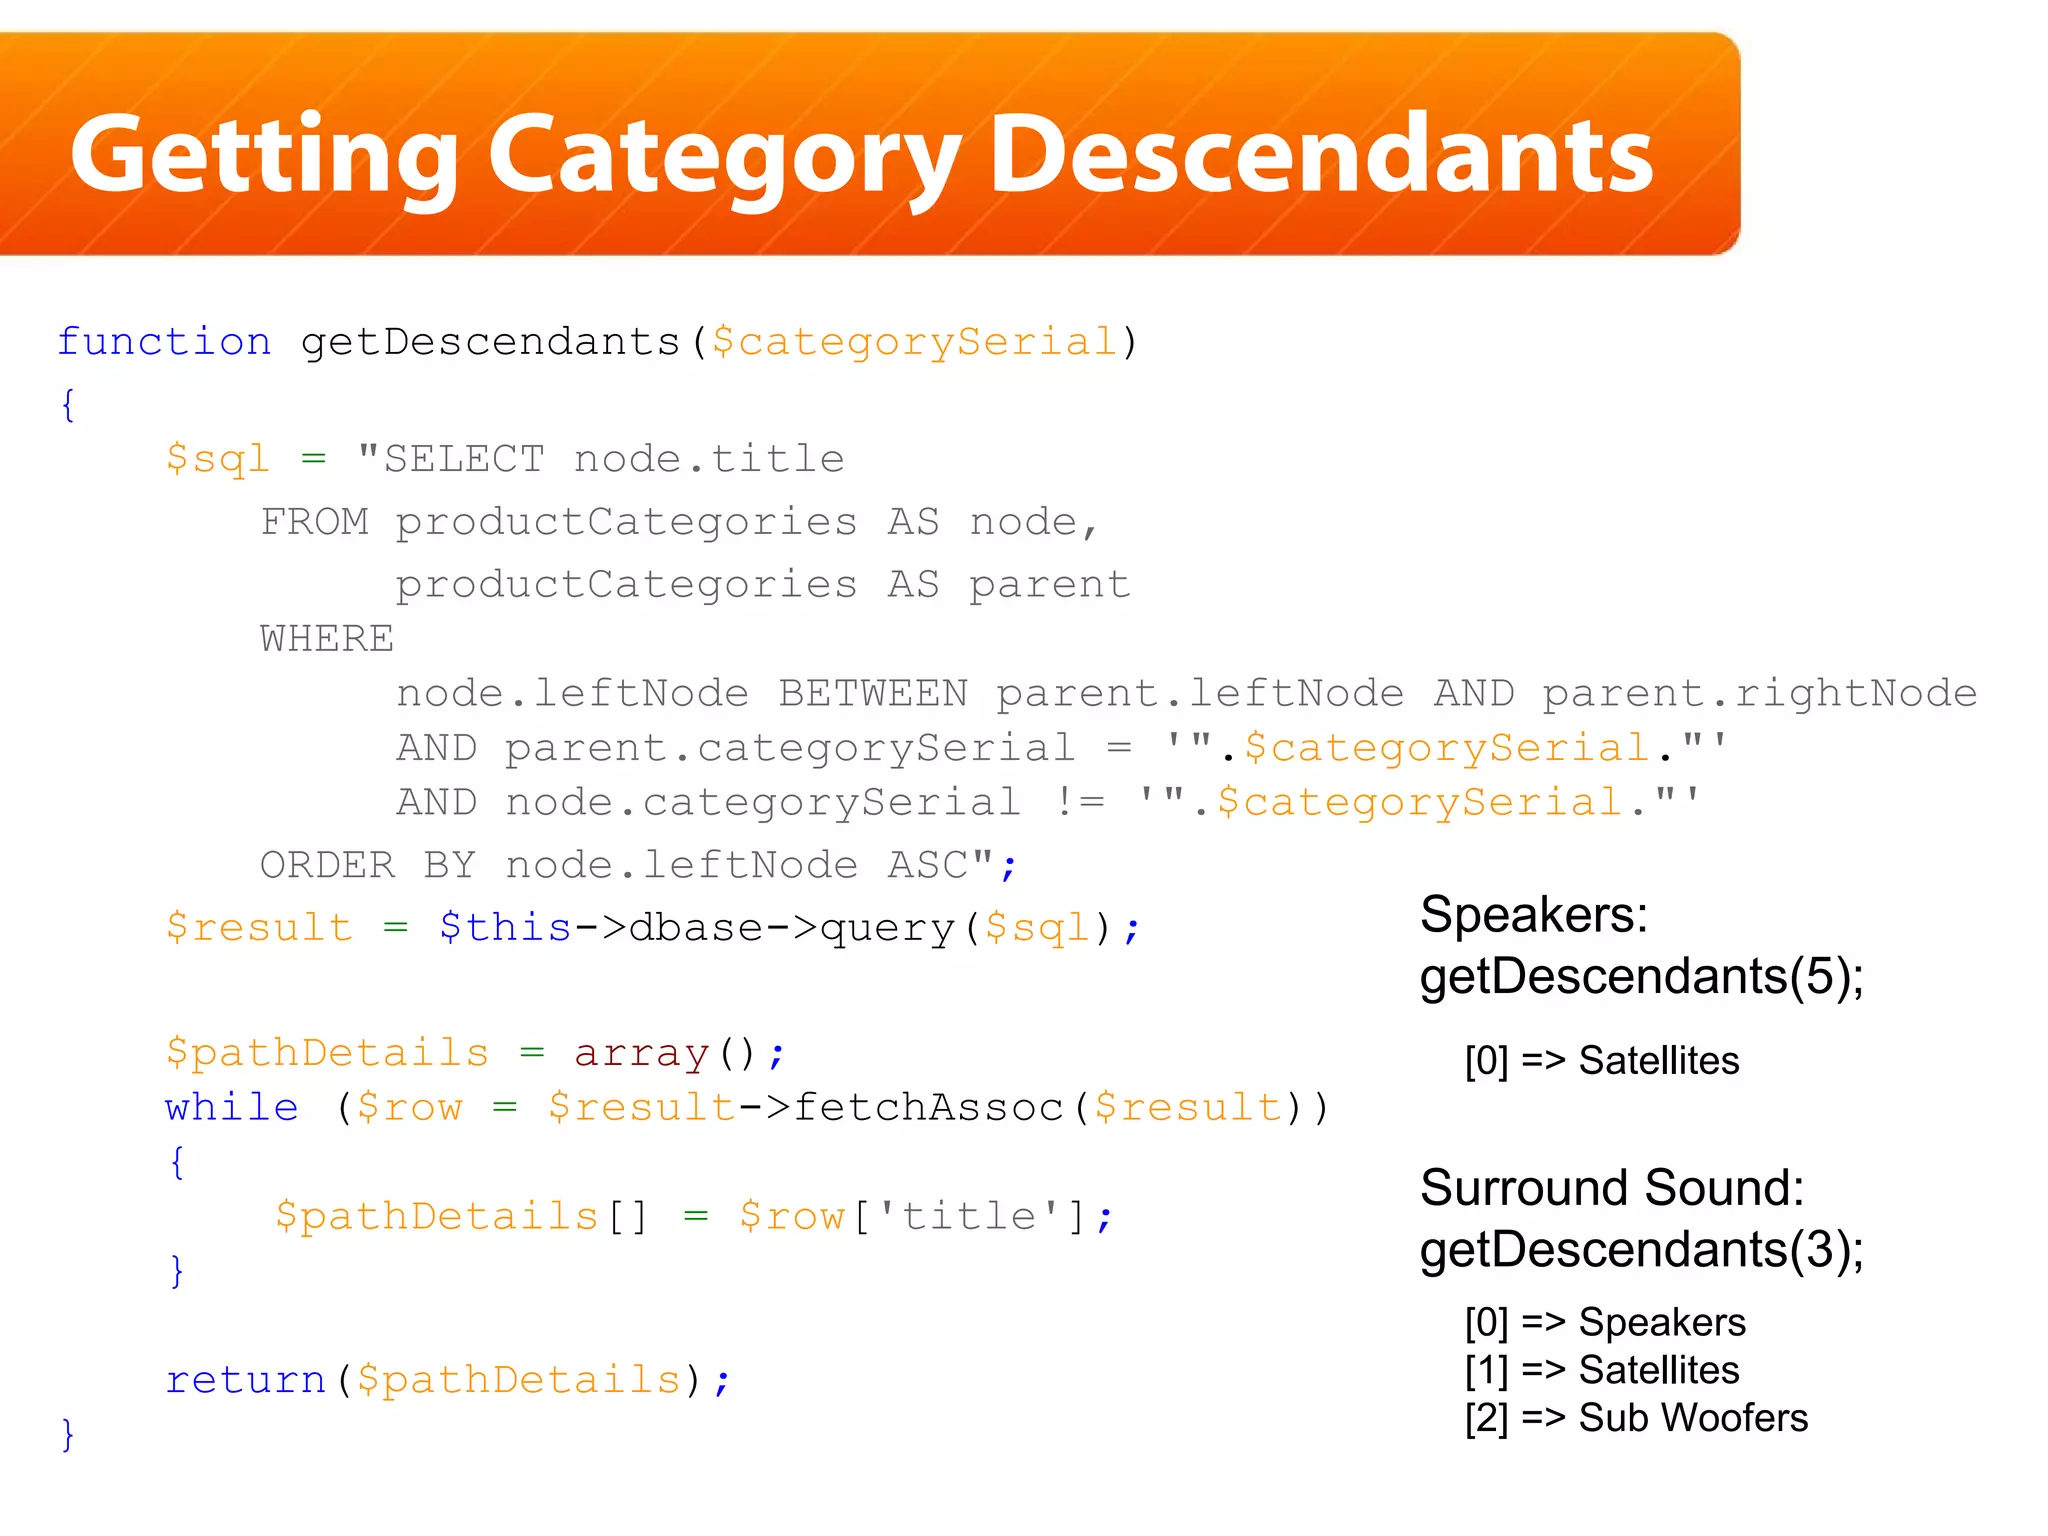This screenshot has height=1536, width=2048.
Task: Click the 'getDescendants(5);' example call
Action: (1642, 976)
